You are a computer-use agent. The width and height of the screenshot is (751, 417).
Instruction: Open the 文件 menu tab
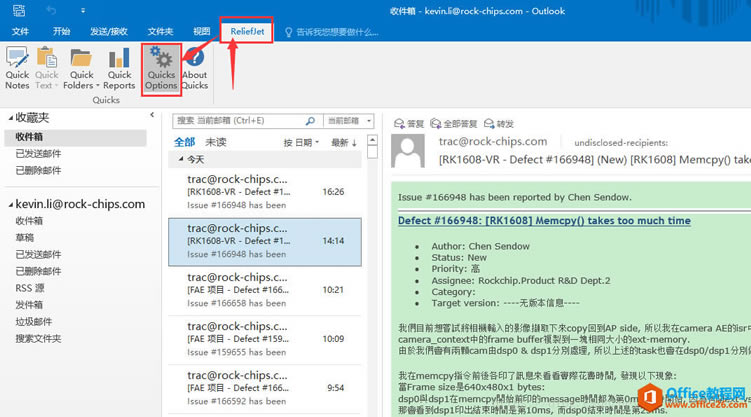click(x=20, y=32)
